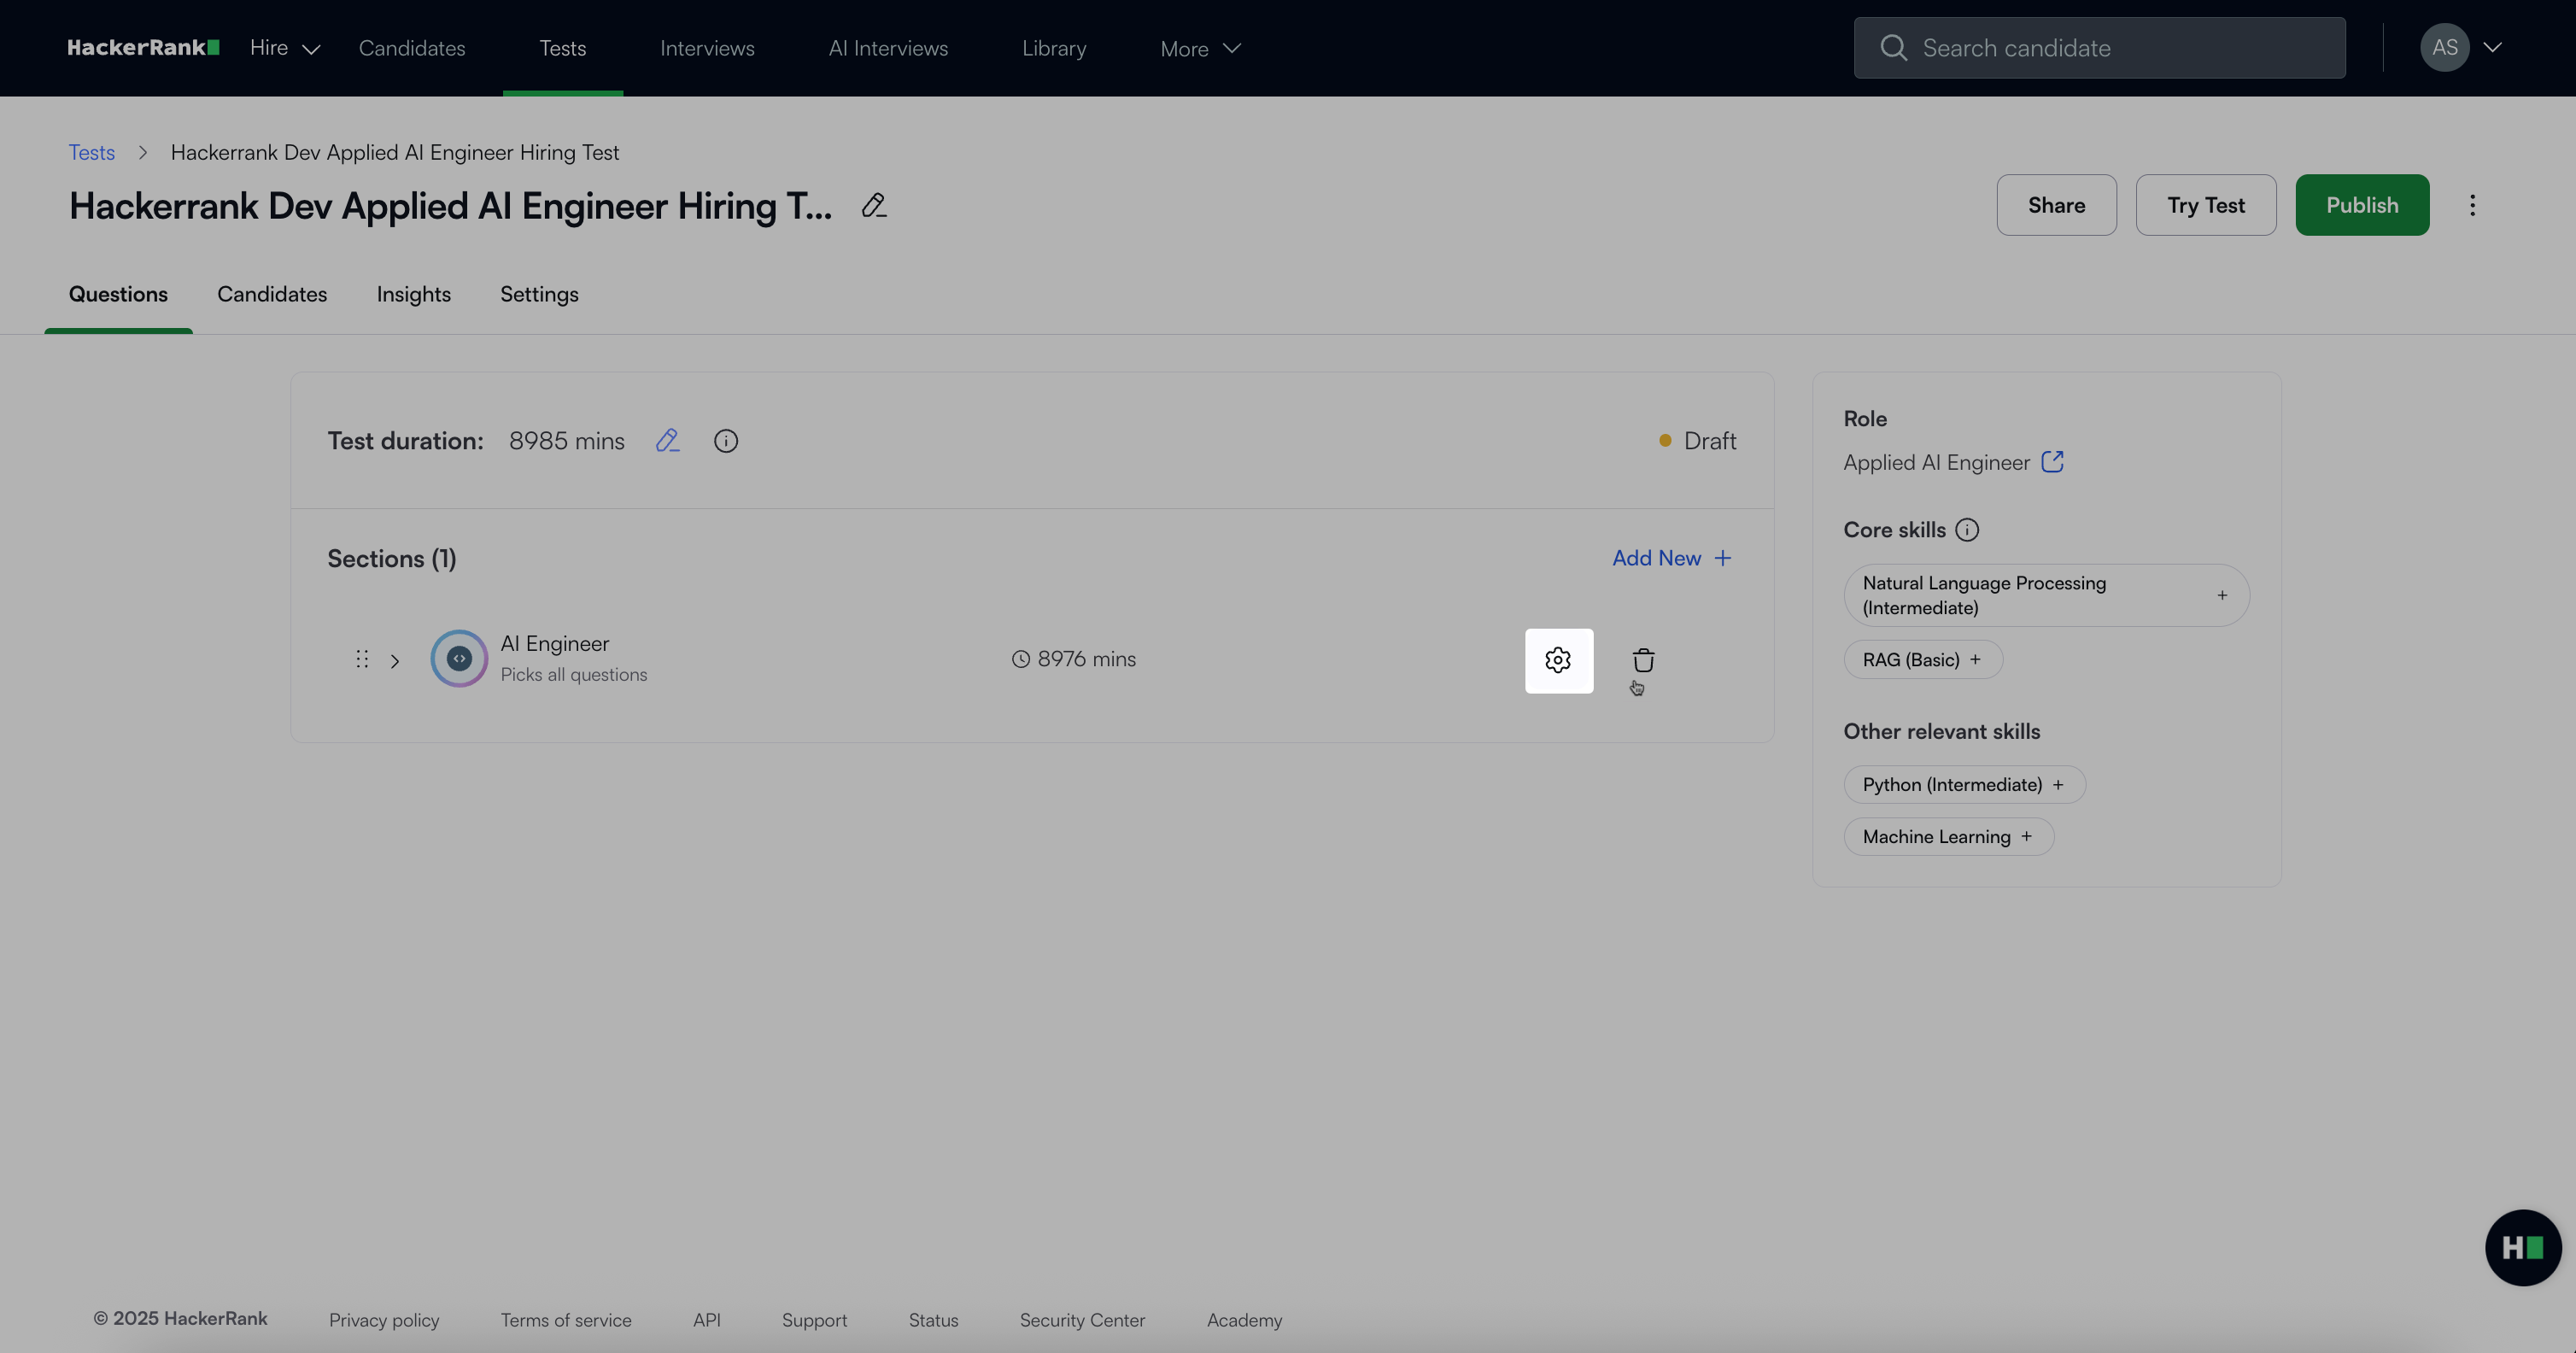Open the three-dot more options menu

pyautogui.click(x=2472, y=205)
